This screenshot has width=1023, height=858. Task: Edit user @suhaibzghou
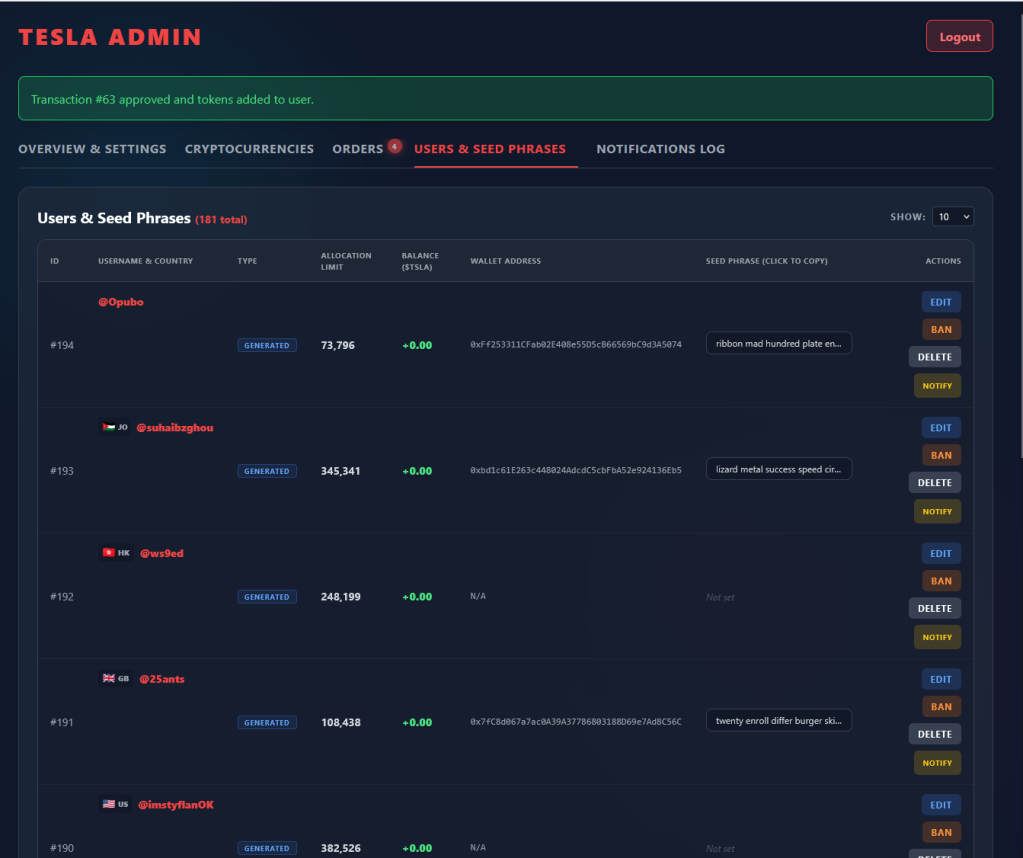coord(941,428)
